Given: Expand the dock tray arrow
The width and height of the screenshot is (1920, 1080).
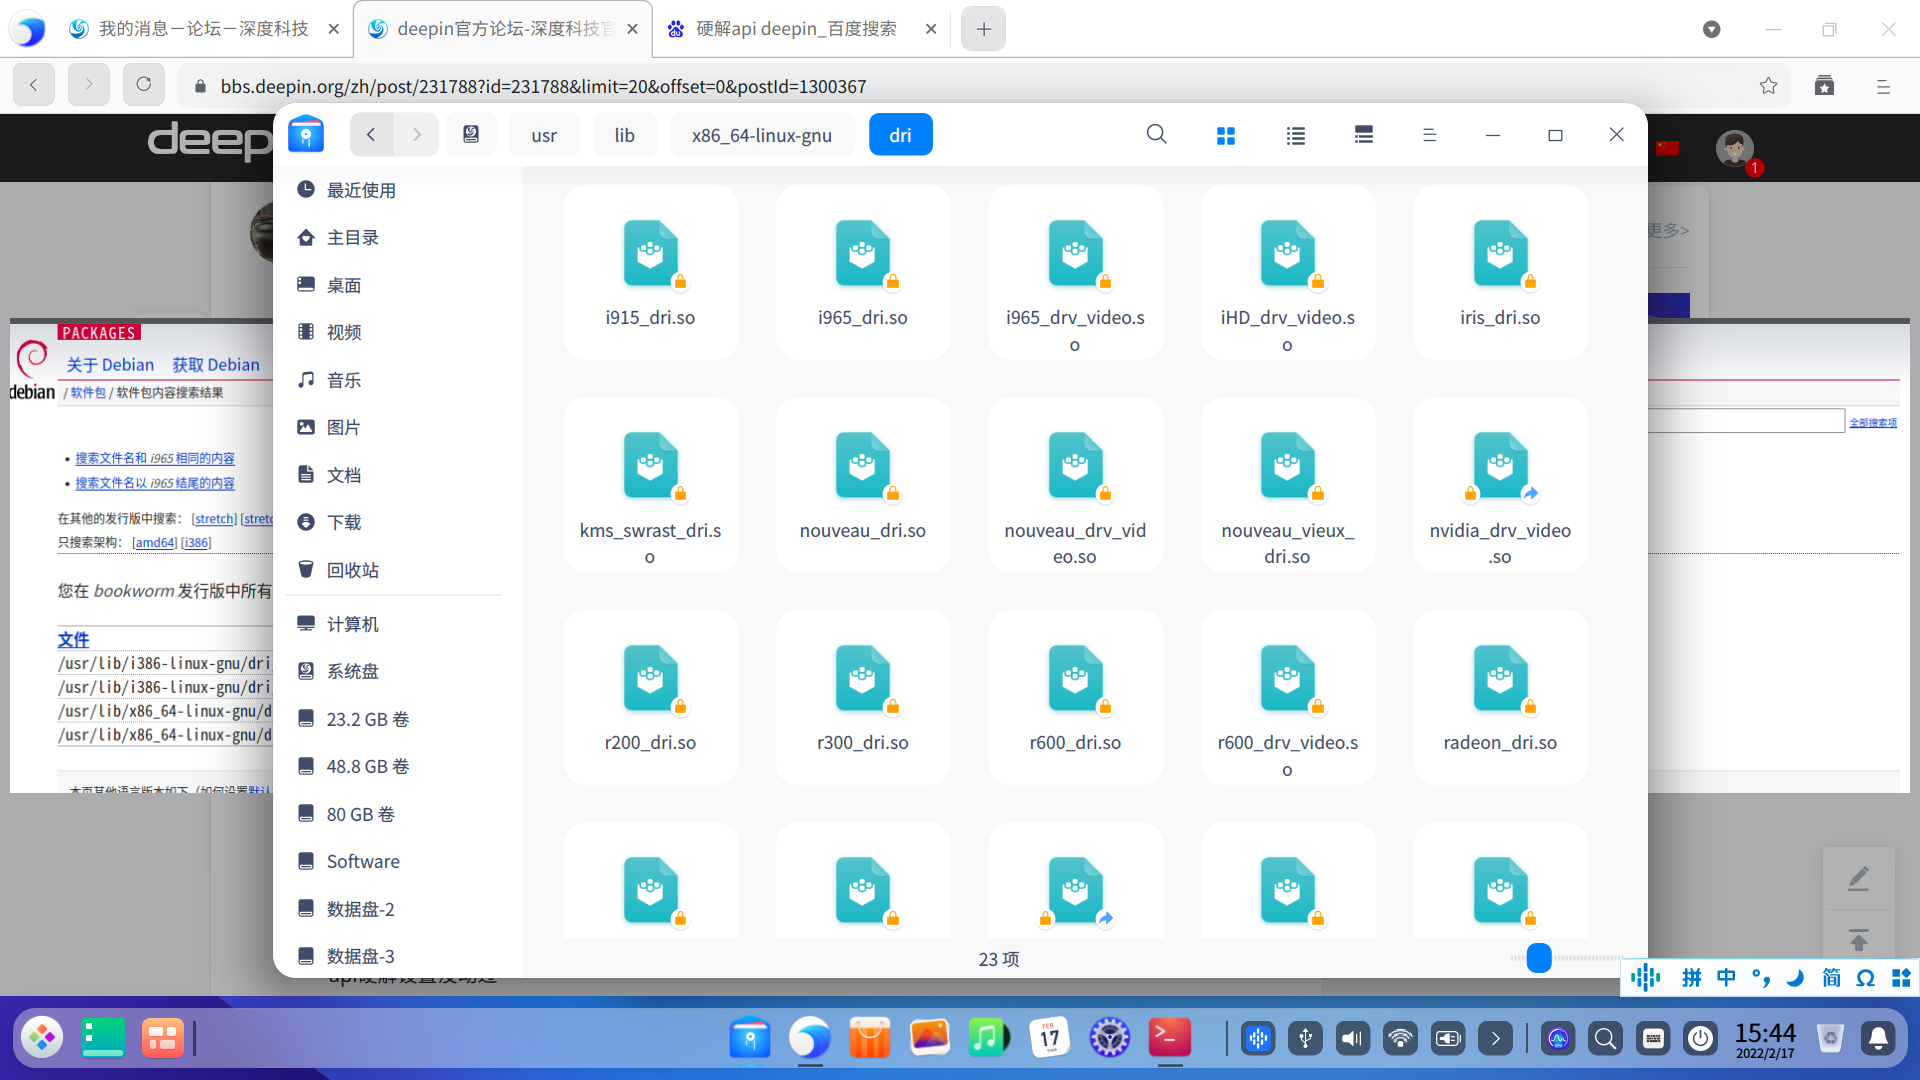Looking at the screenshot, I should [1495, 1039].
